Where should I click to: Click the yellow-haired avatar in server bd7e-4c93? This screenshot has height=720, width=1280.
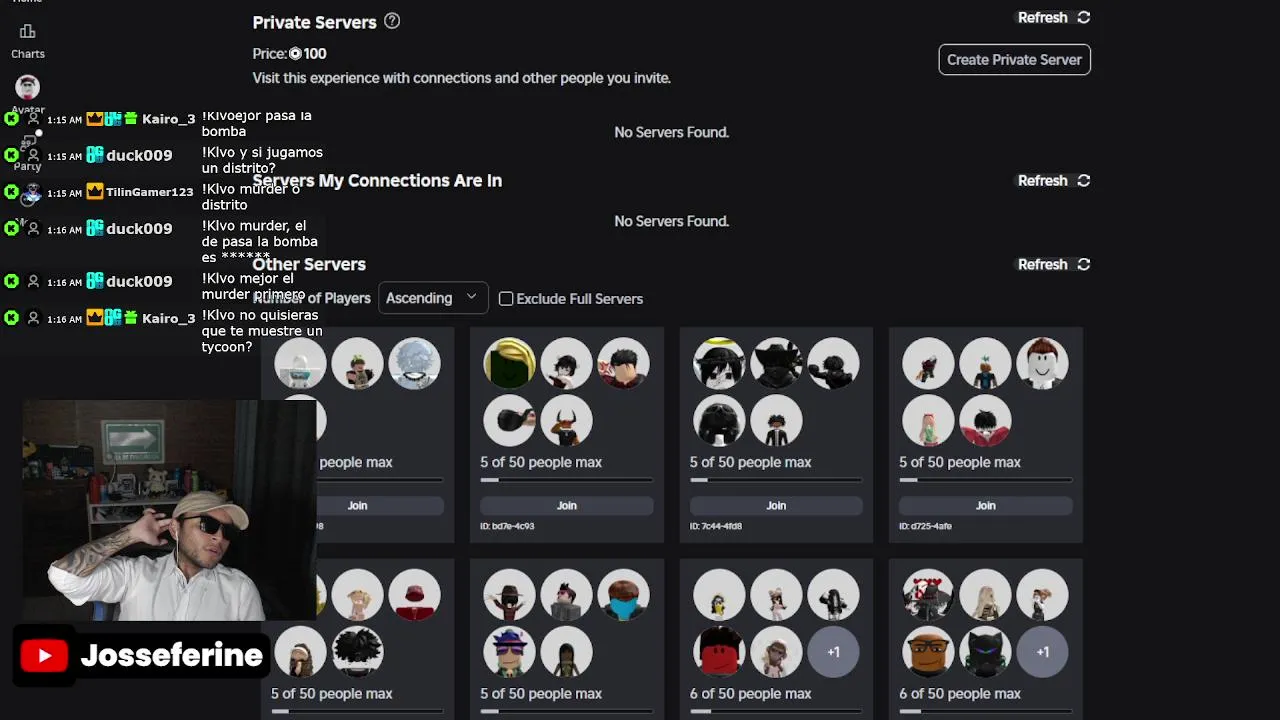(x=509, y=363)
